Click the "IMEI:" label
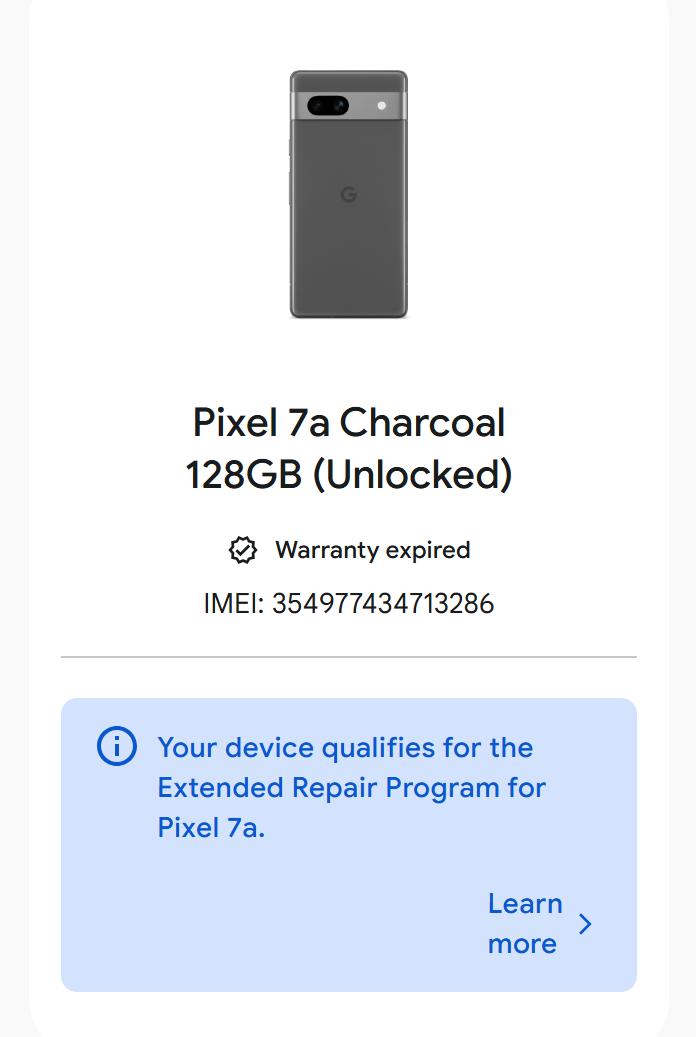 [233, 604]
